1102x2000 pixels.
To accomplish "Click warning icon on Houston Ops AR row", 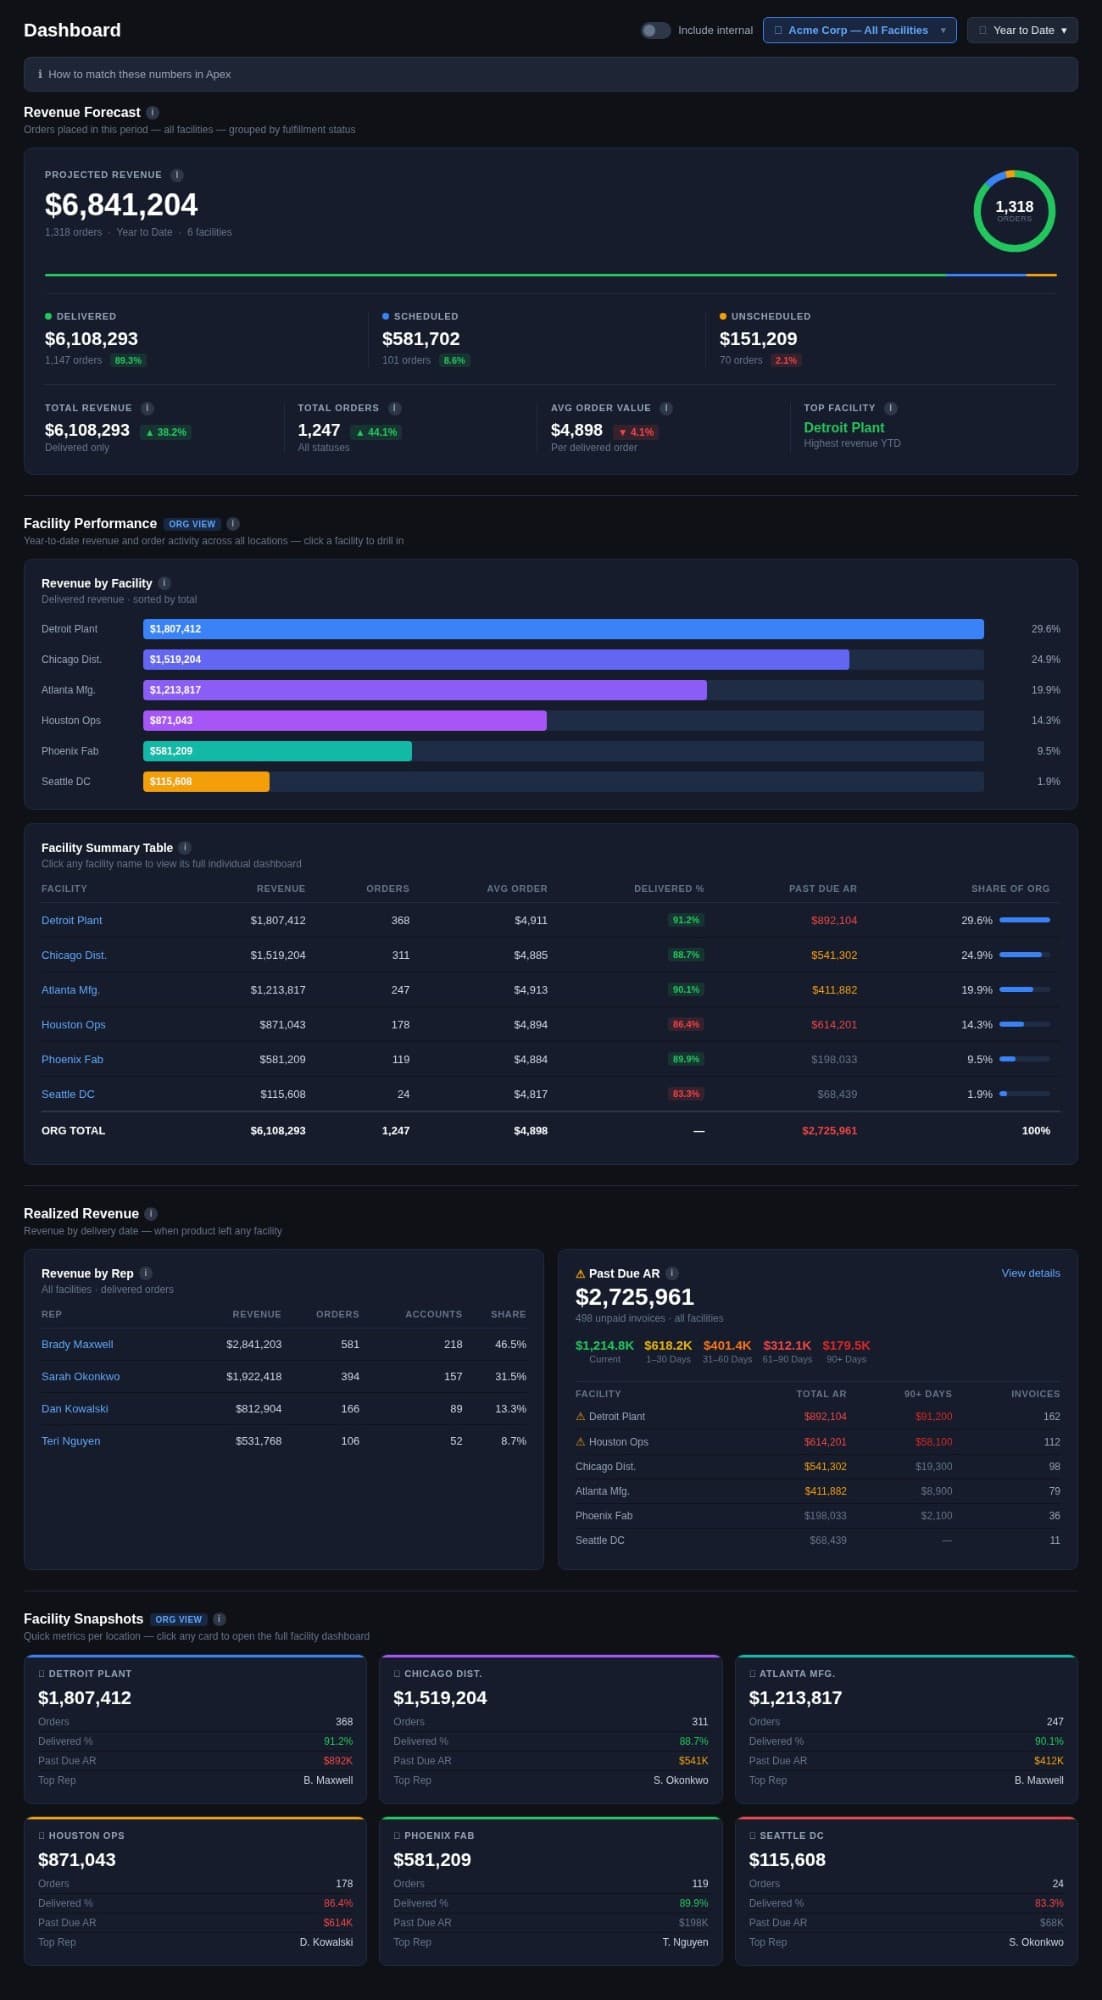I will [580, 1442].
